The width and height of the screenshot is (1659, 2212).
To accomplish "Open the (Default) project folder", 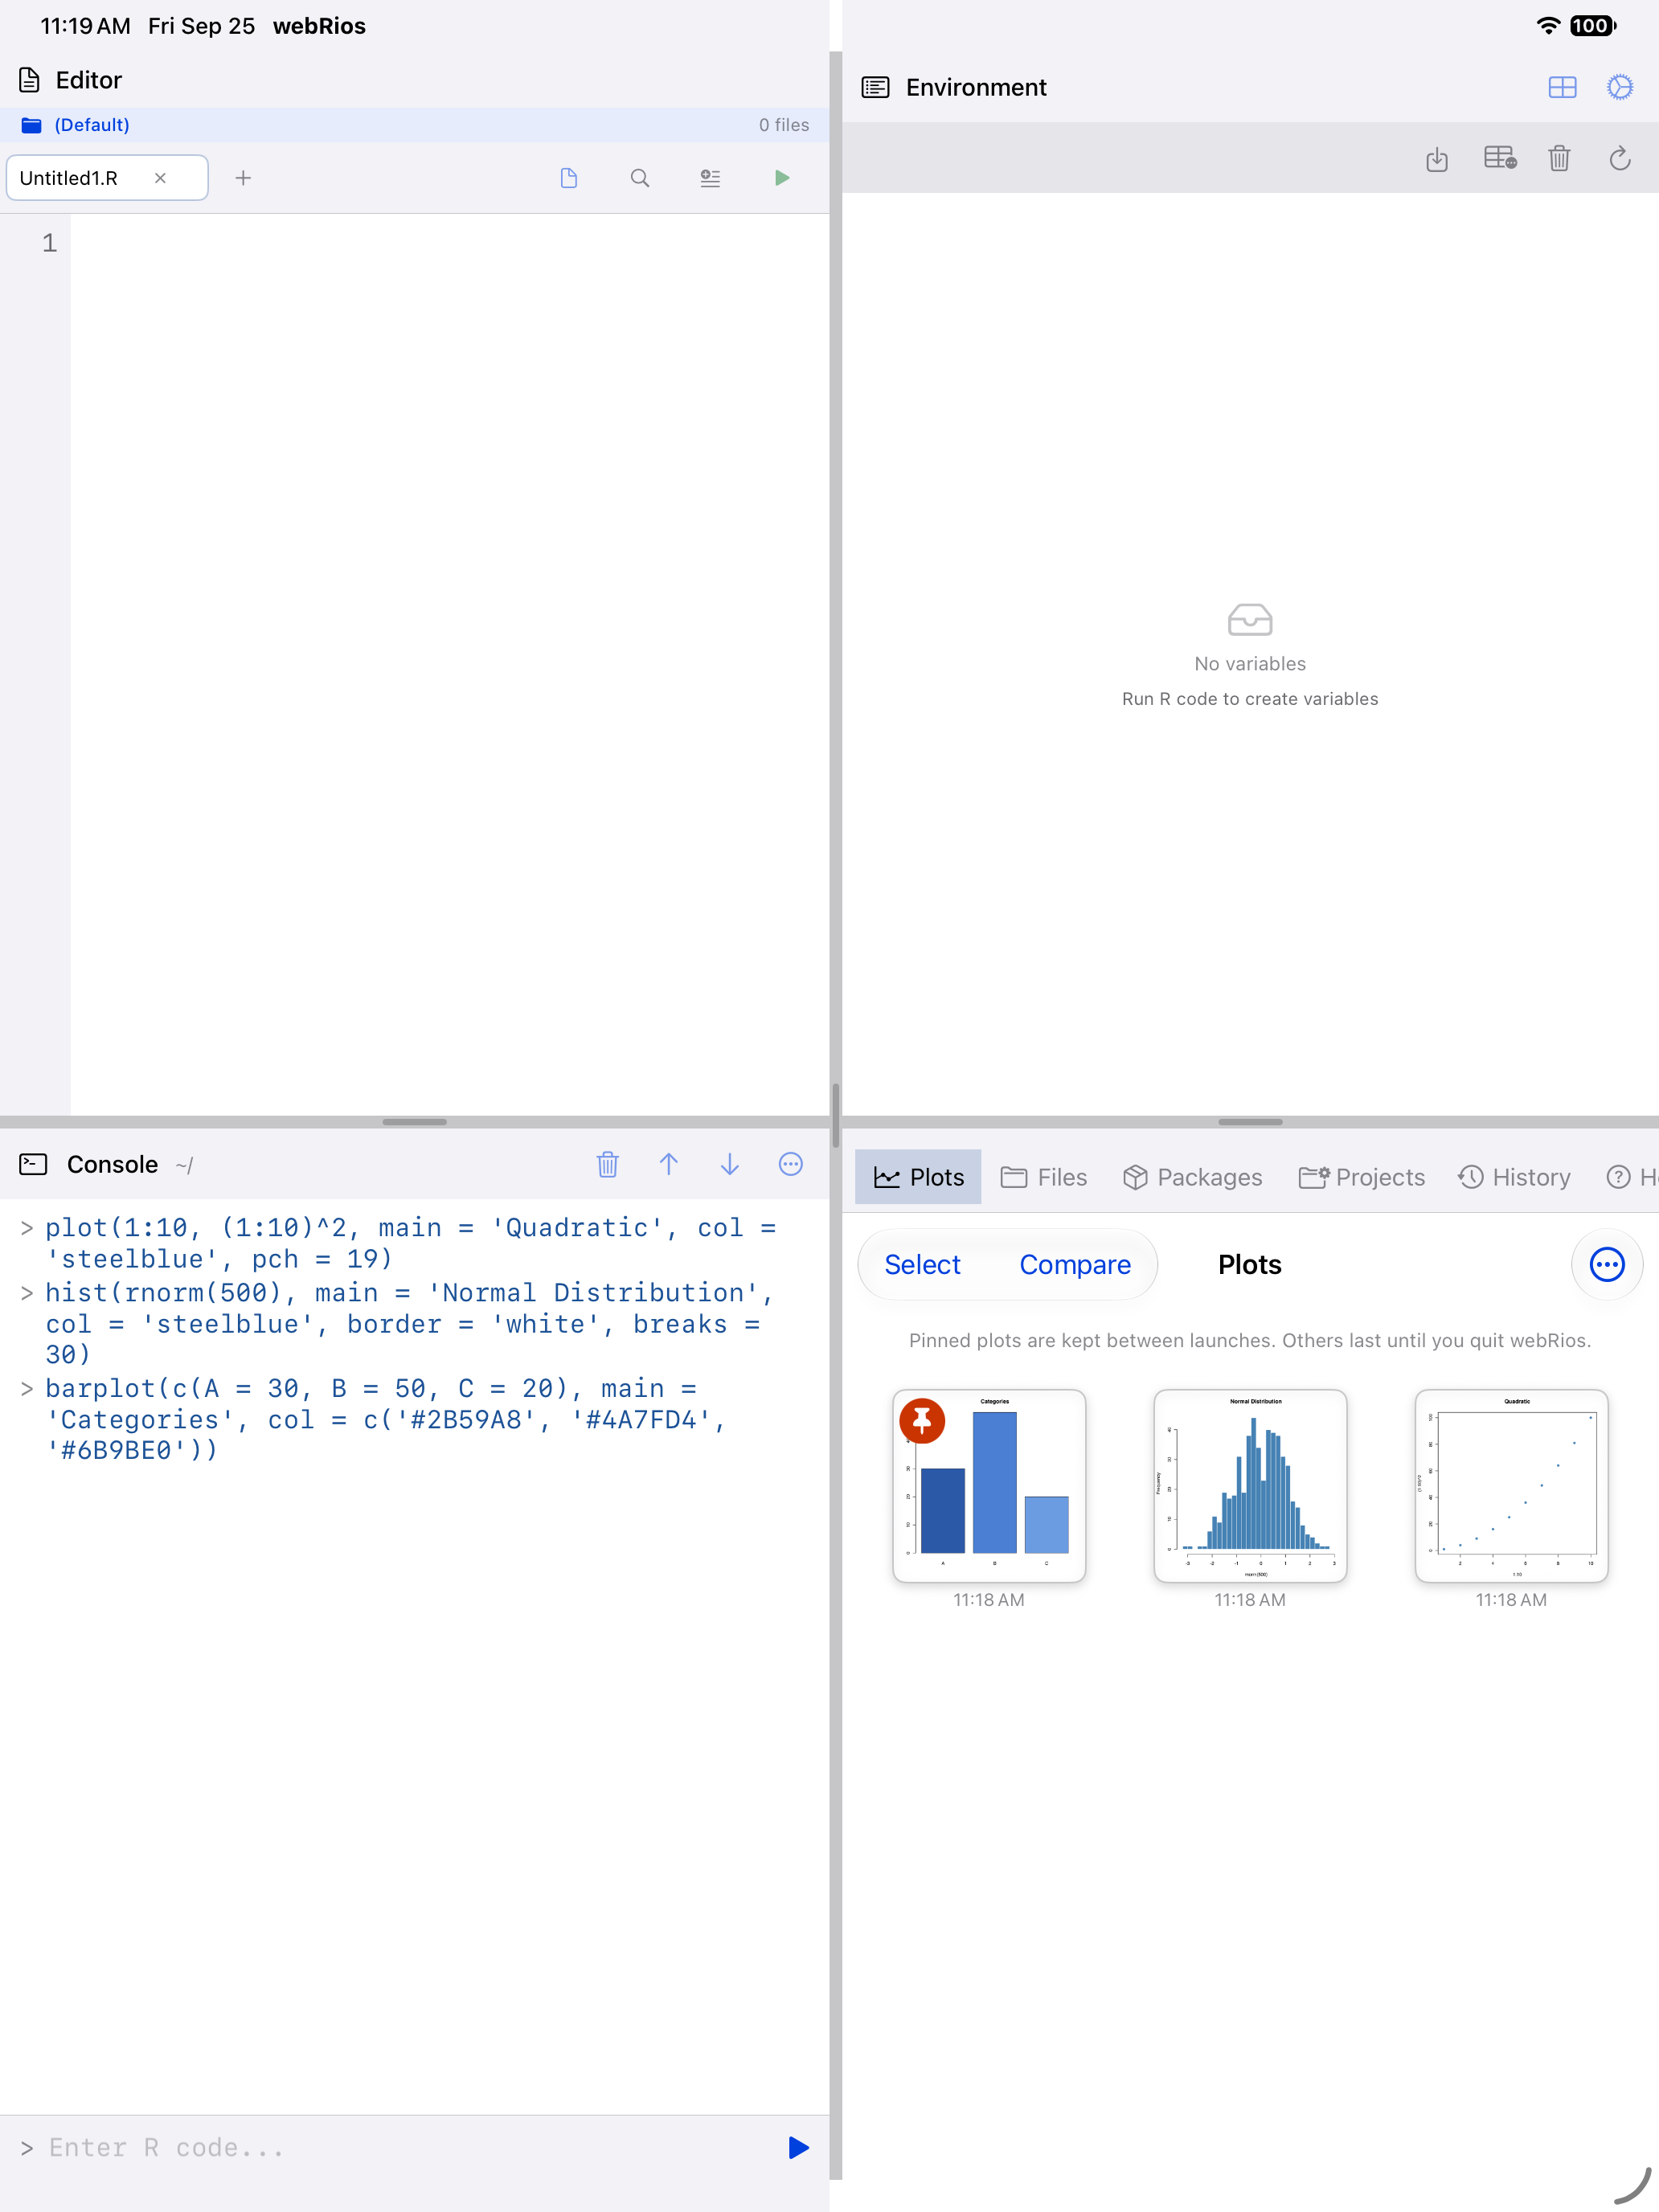I will 75,125.
